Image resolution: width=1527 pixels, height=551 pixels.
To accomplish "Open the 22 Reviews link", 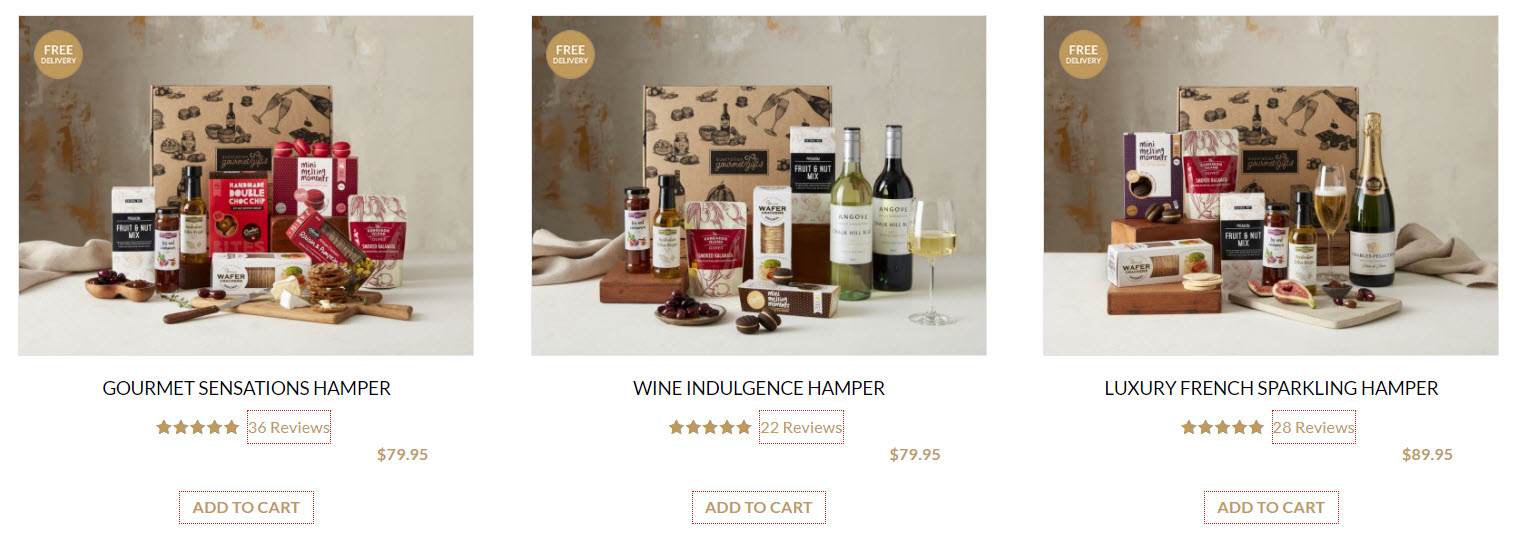I will coord(801,427).
